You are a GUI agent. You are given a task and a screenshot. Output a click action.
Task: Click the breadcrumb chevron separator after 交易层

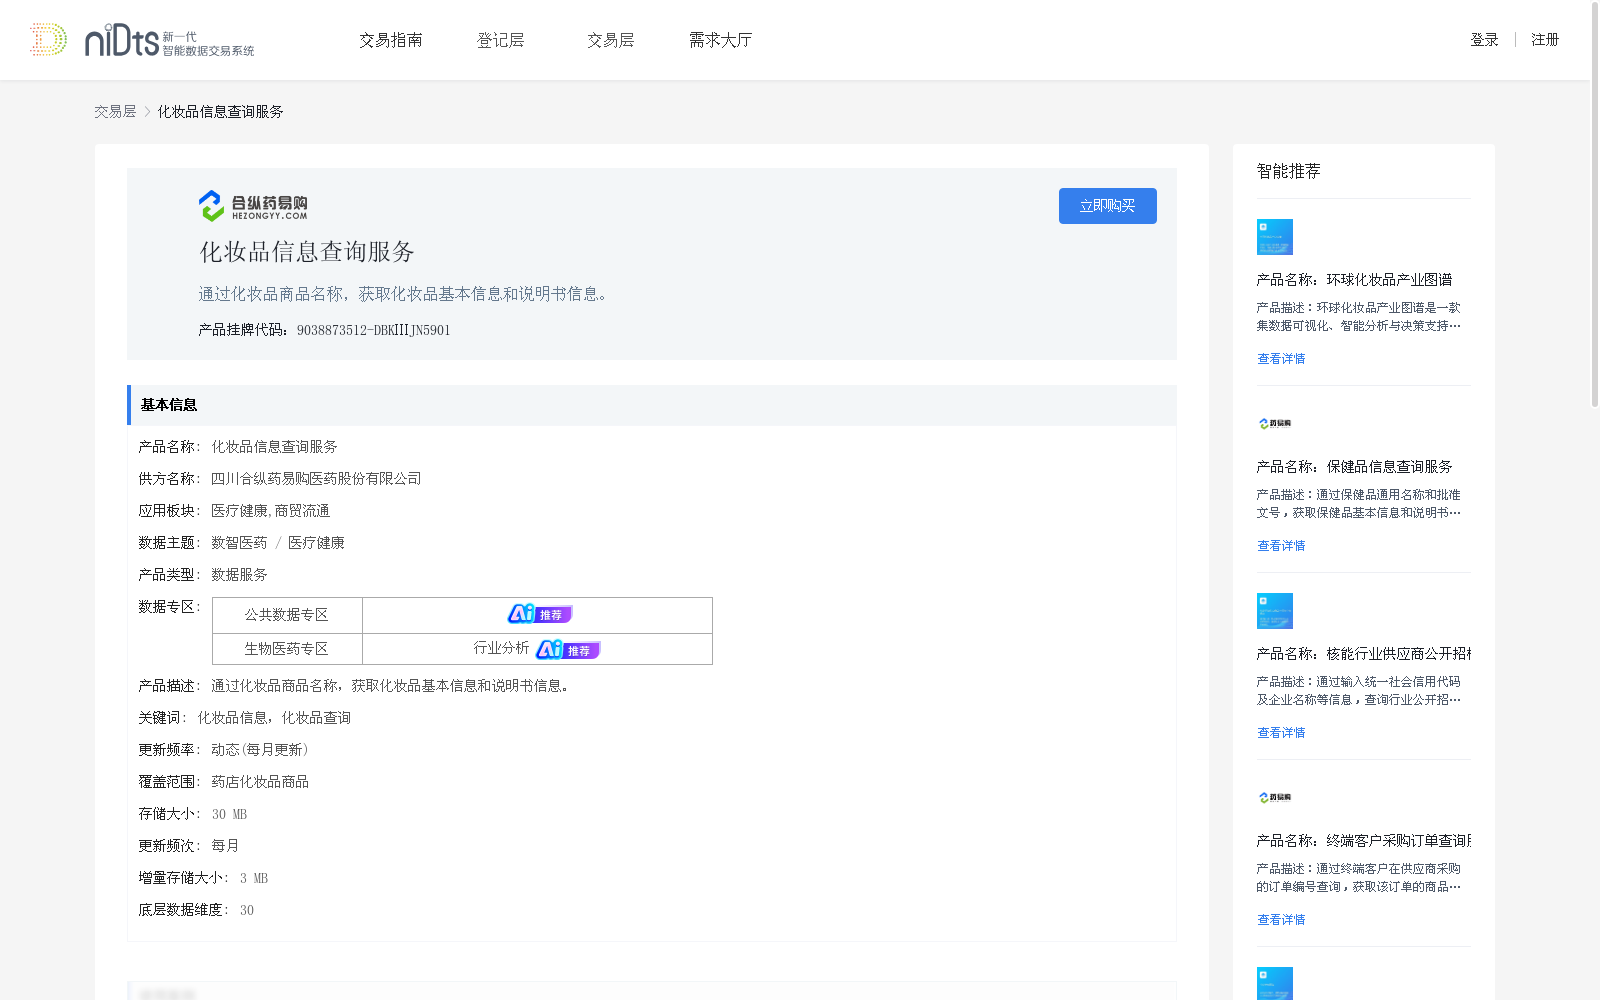tap(147, 112)
